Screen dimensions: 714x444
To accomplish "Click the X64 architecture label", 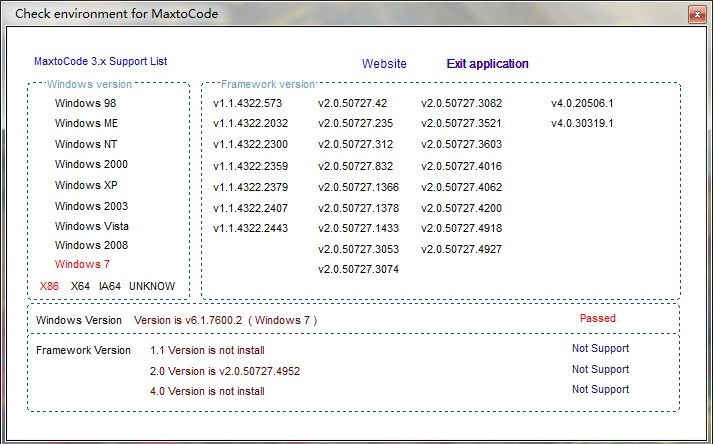I will pyautogui.click(x=80, y=286).
